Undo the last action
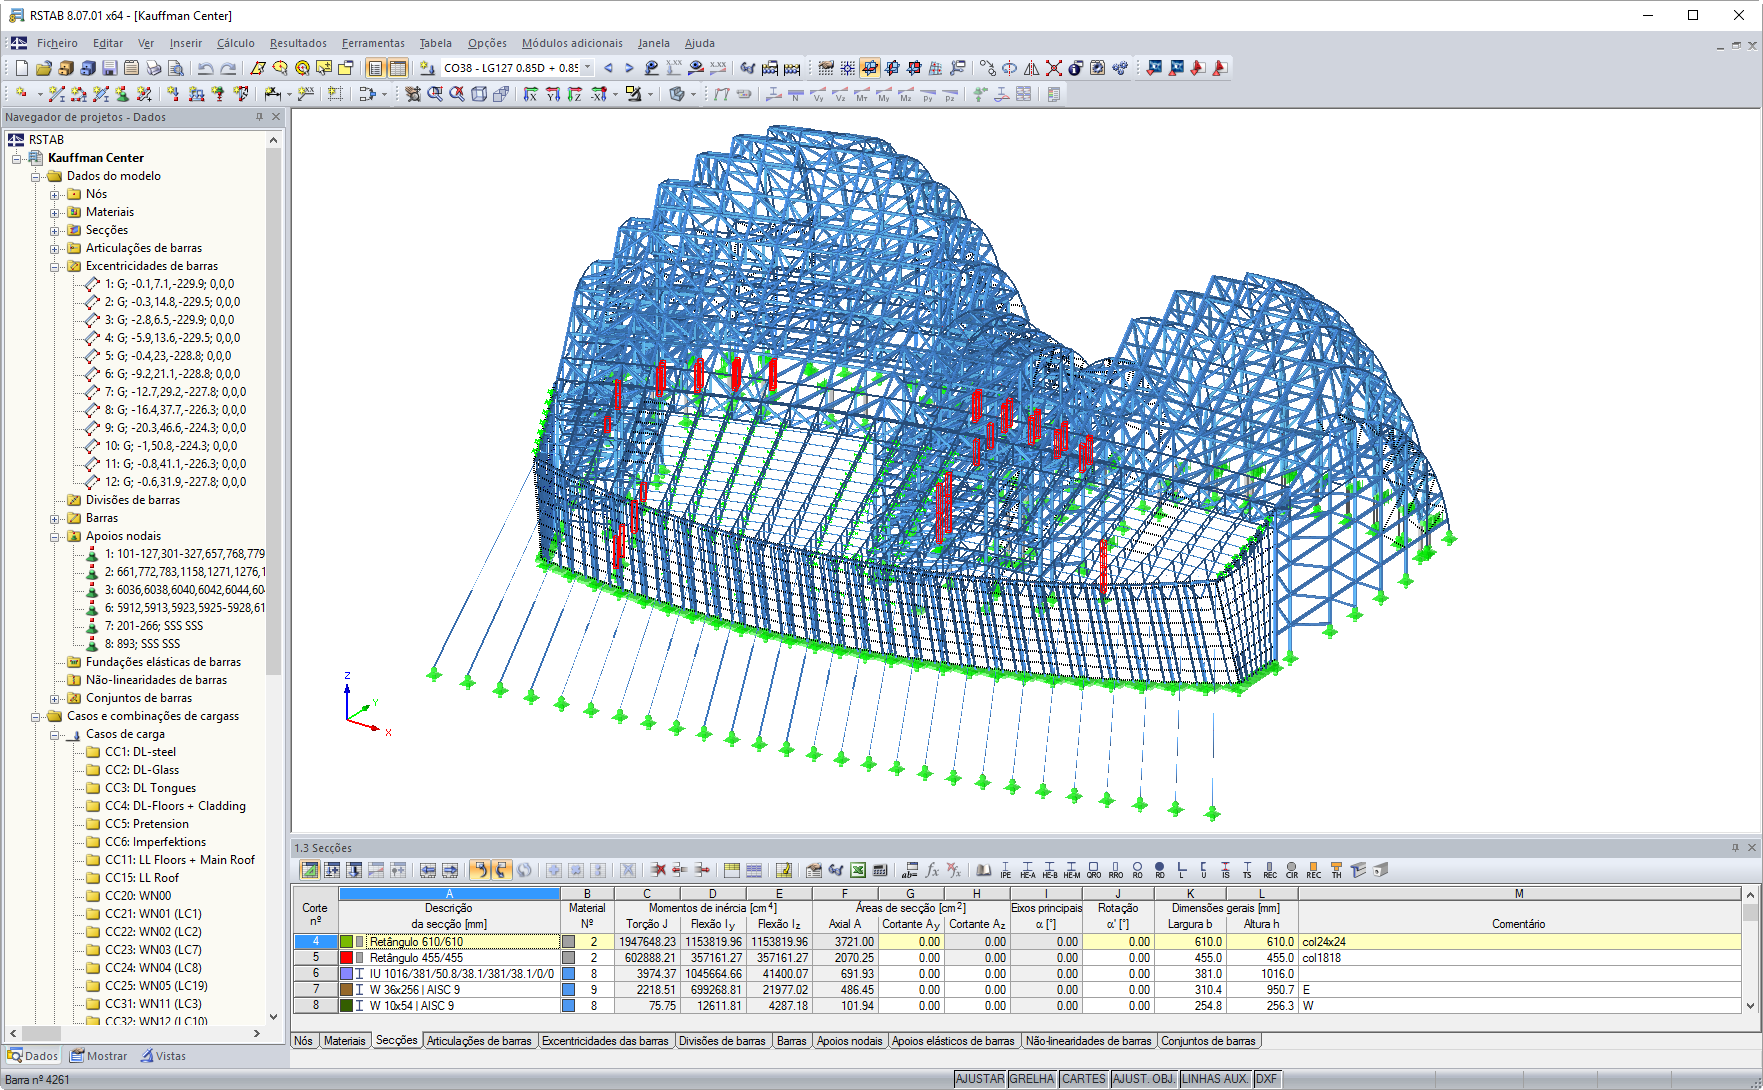 click(x=206, y=67)
